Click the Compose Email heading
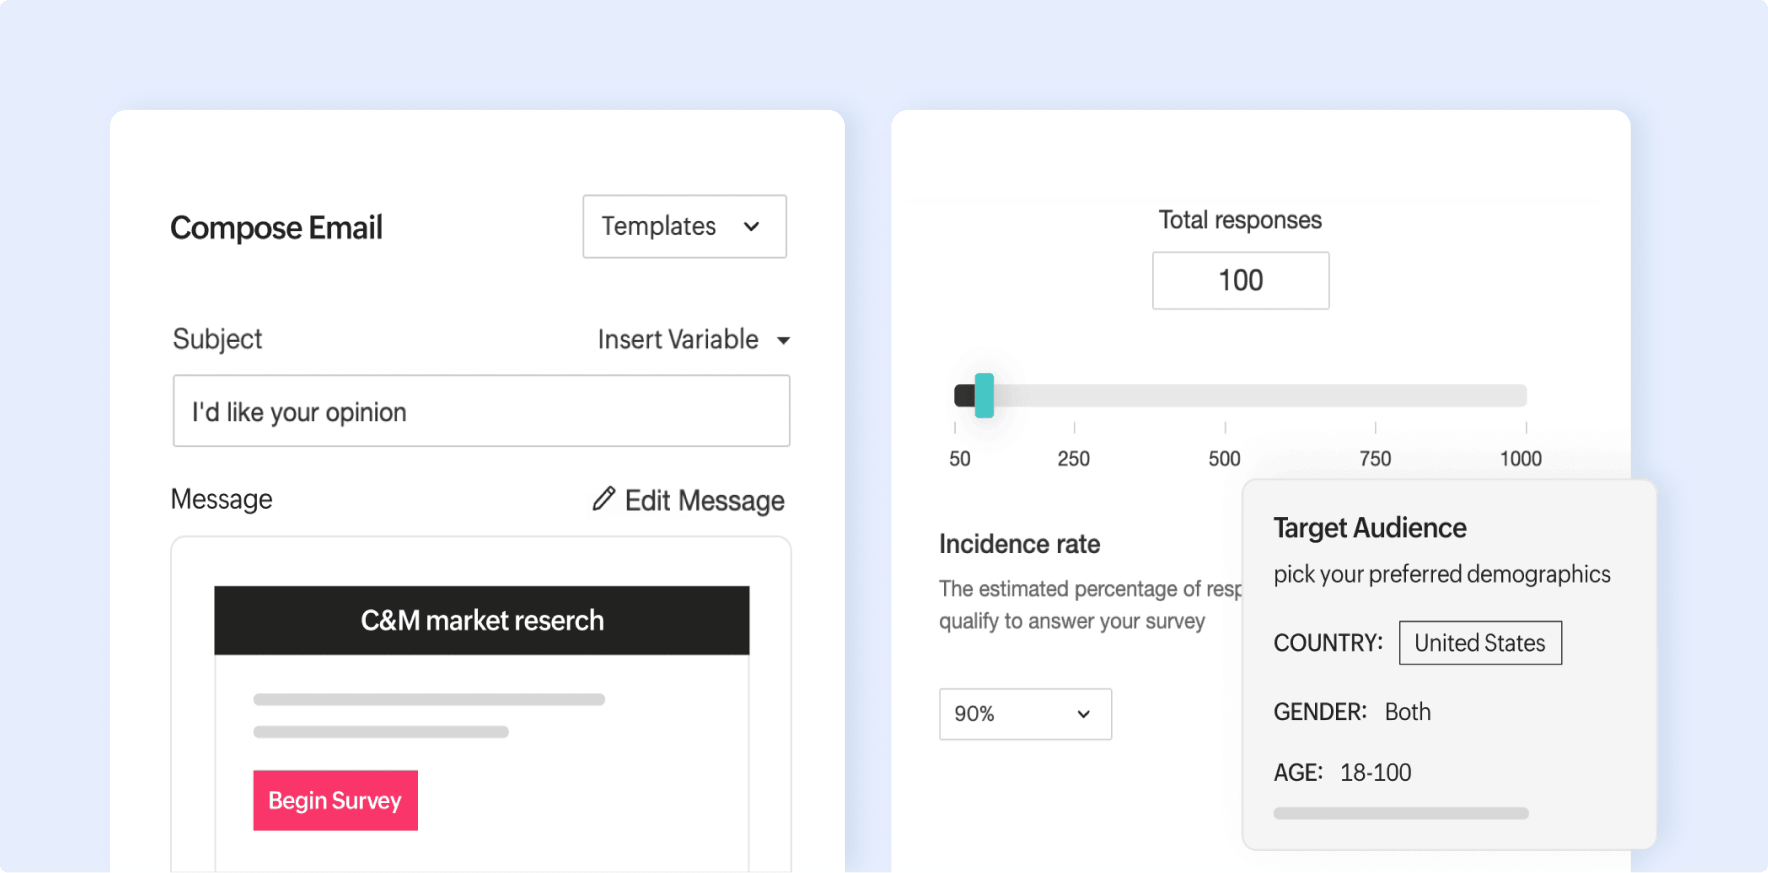 pyautogui.click(x=276, y=228)
